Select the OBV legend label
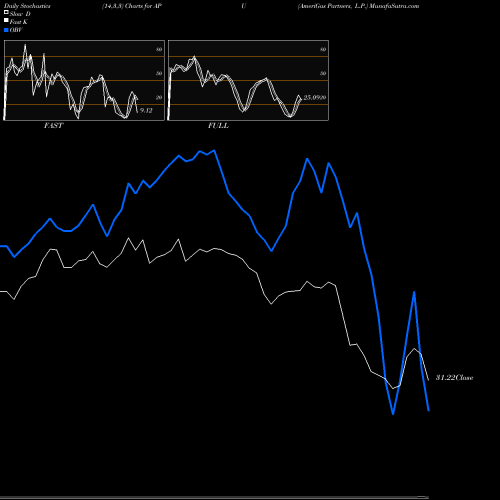 tap(16, 30)
